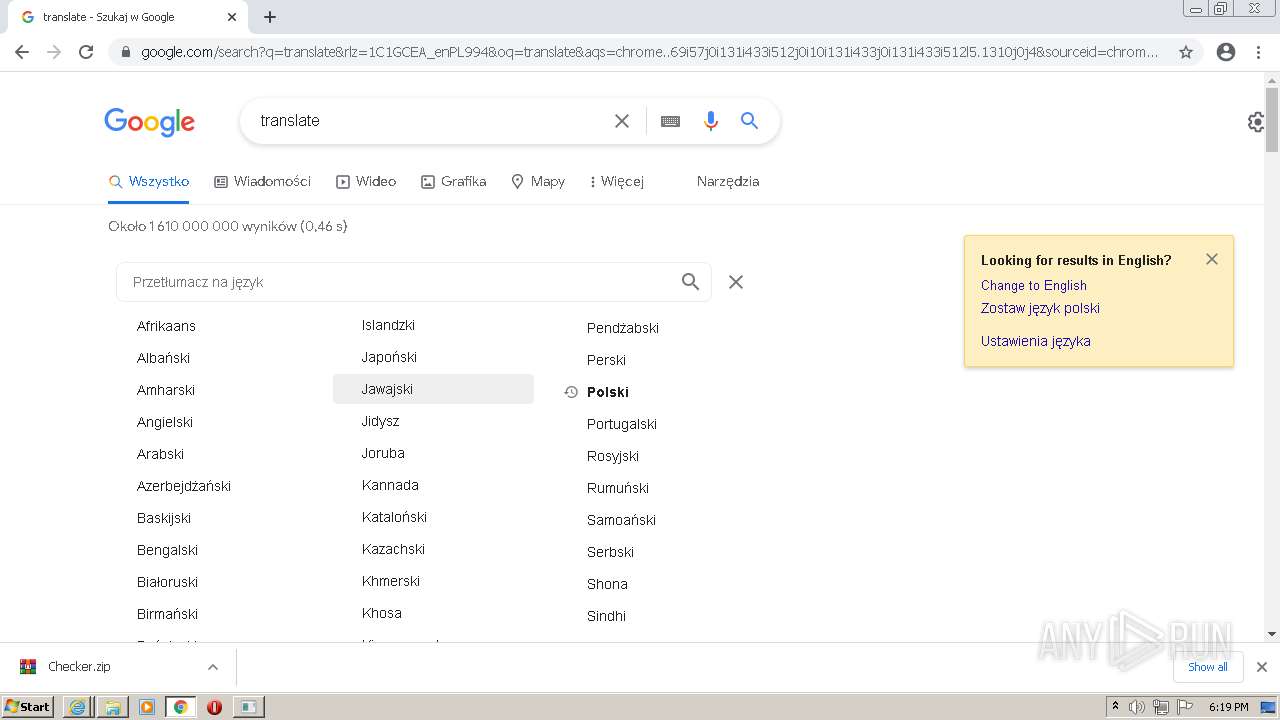Click the magnifier in the language search field
Viewport: 1280px width, 720px height.
[x=690, y=282]
